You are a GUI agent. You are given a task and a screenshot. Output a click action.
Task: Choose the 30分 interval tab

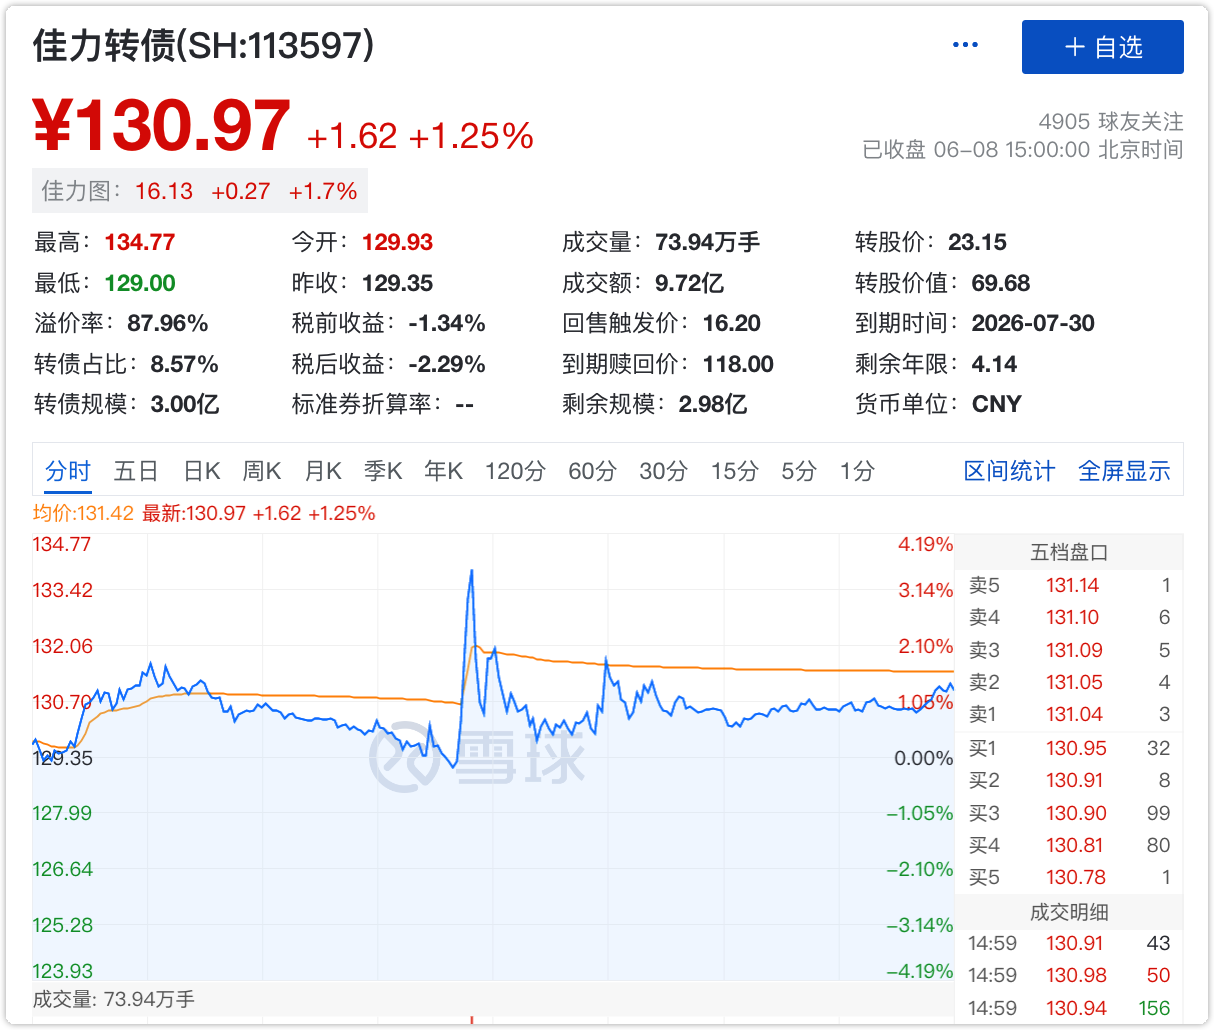point(663,471)
